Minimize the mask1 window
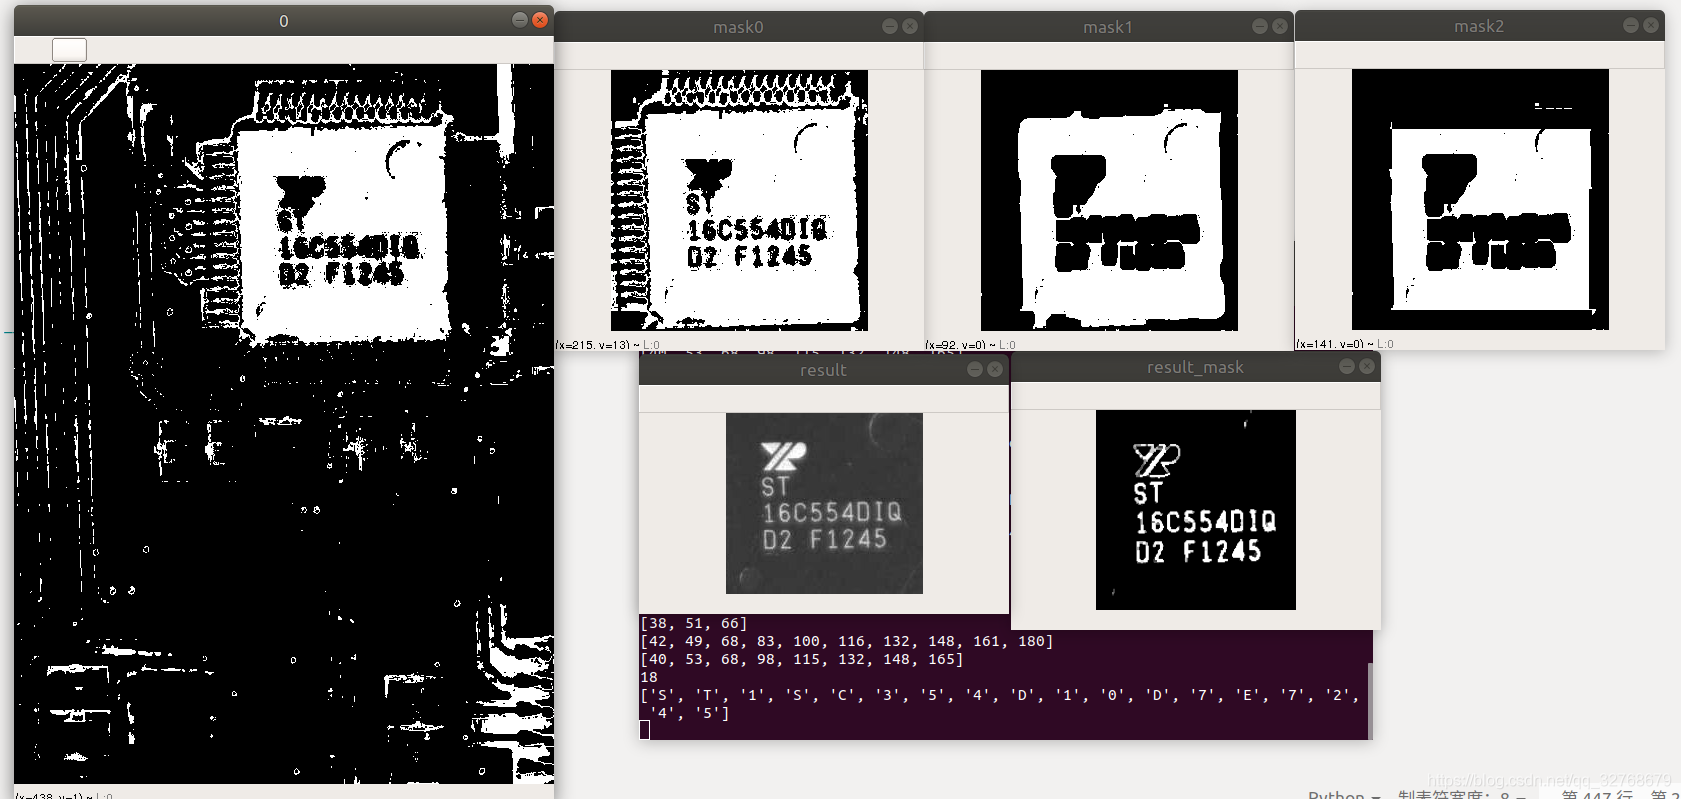 [x=1260, y=27]
